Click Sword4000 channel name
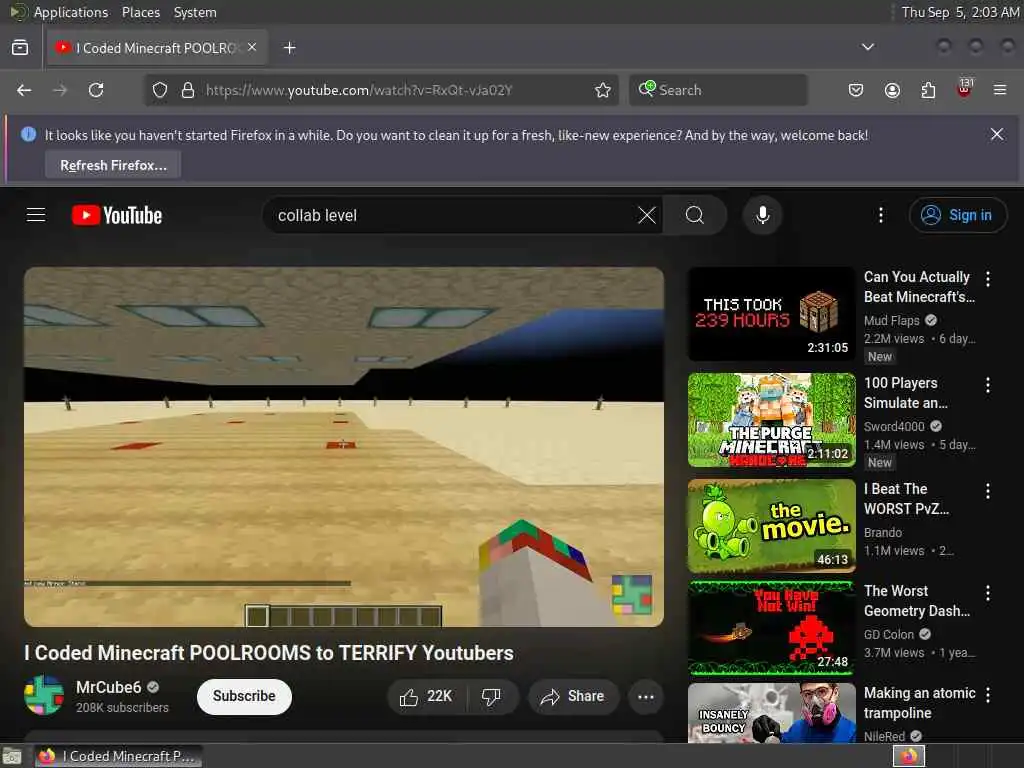The width and height of the screenshot is (1024, 768). pyautogui.click(x=894, y=426)
